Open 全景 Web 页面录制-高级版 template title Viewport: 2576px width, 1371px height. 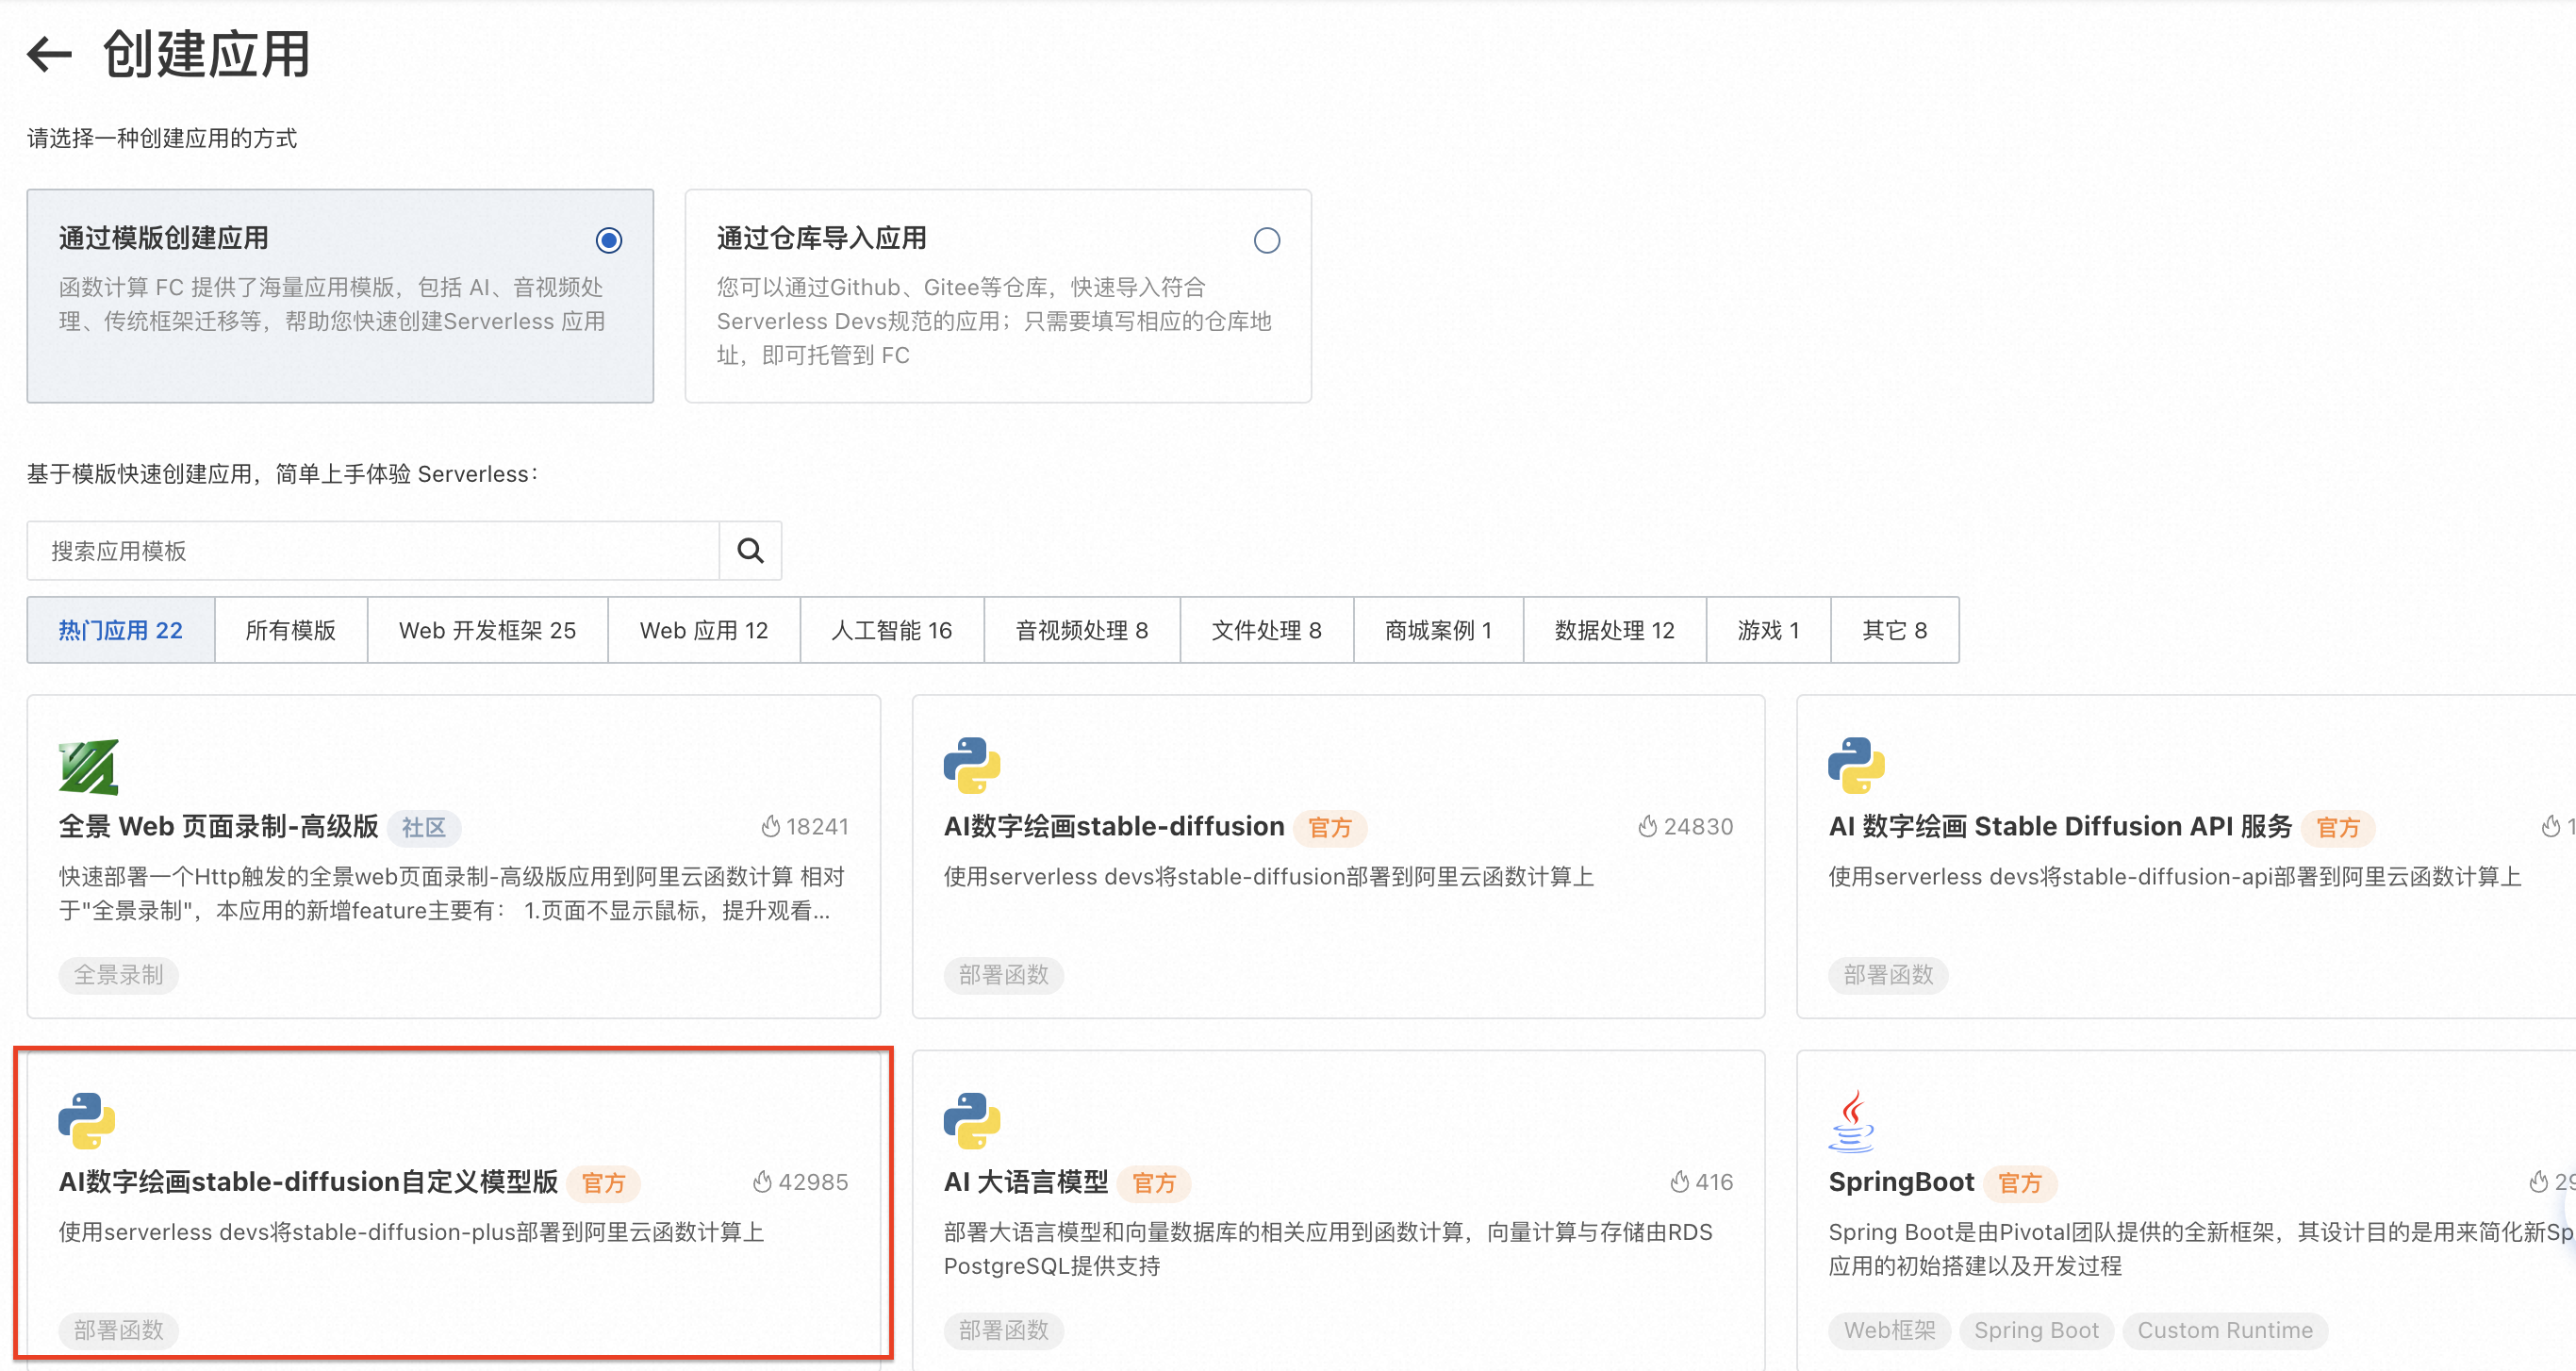tap(219, 826)
